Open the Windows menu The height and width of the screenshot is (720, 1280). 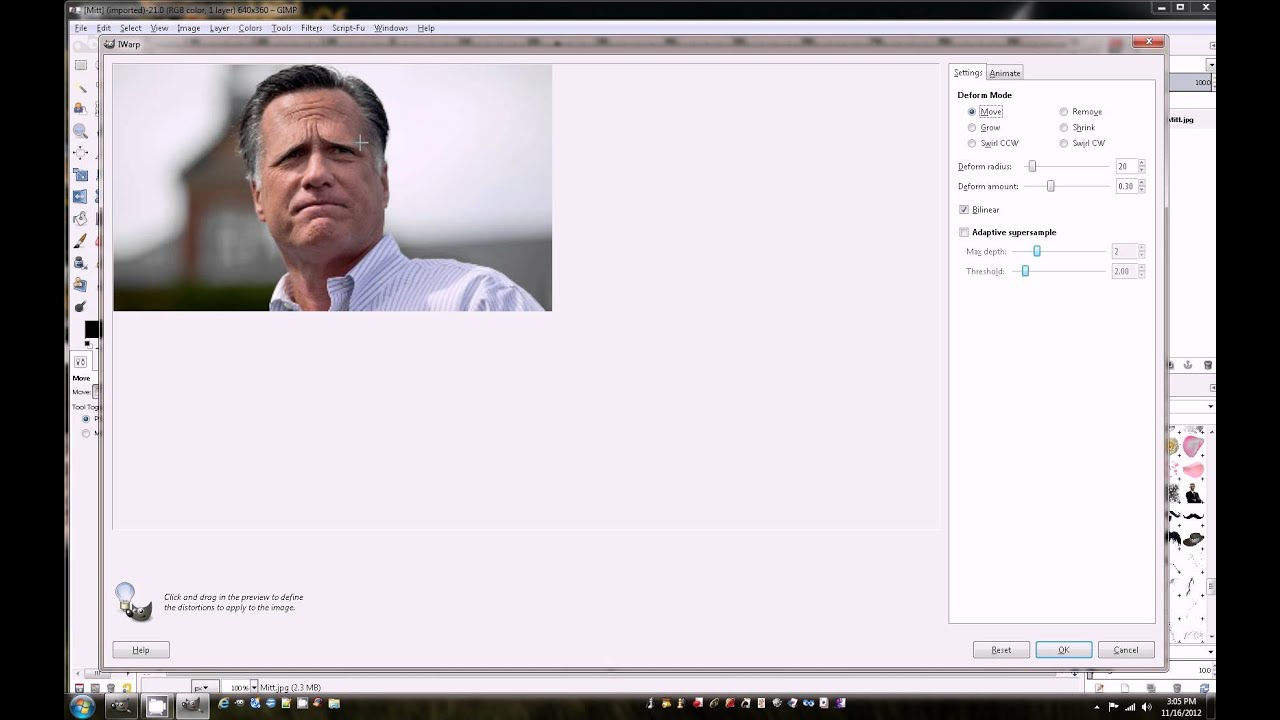point(391,28)
